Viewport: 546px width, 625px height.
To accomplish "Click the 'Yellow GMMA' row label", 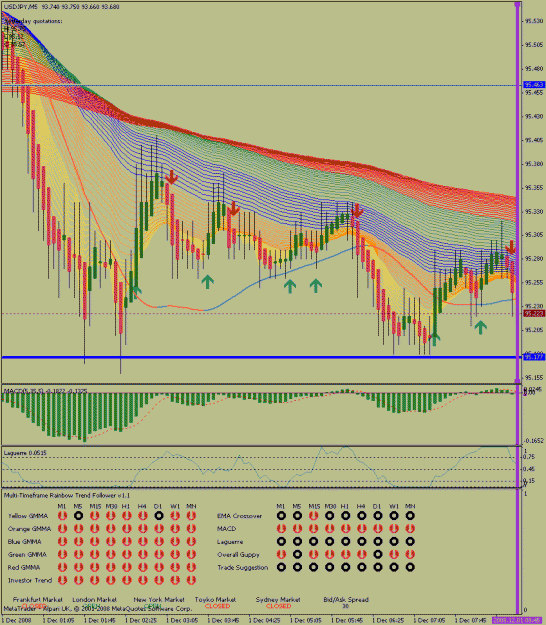I will pyautogui.click(x=28, y=516).
